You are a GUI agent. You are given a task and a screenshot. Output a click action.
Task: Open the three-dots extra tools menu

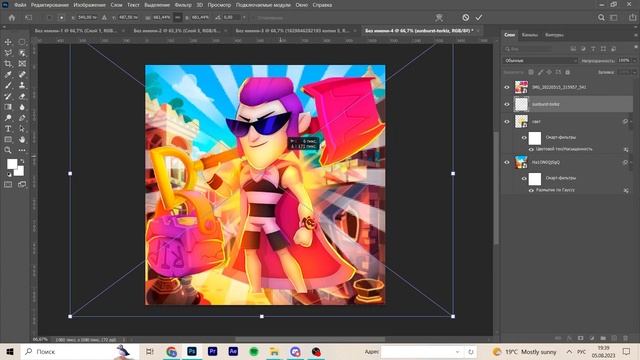pos(22,150)
